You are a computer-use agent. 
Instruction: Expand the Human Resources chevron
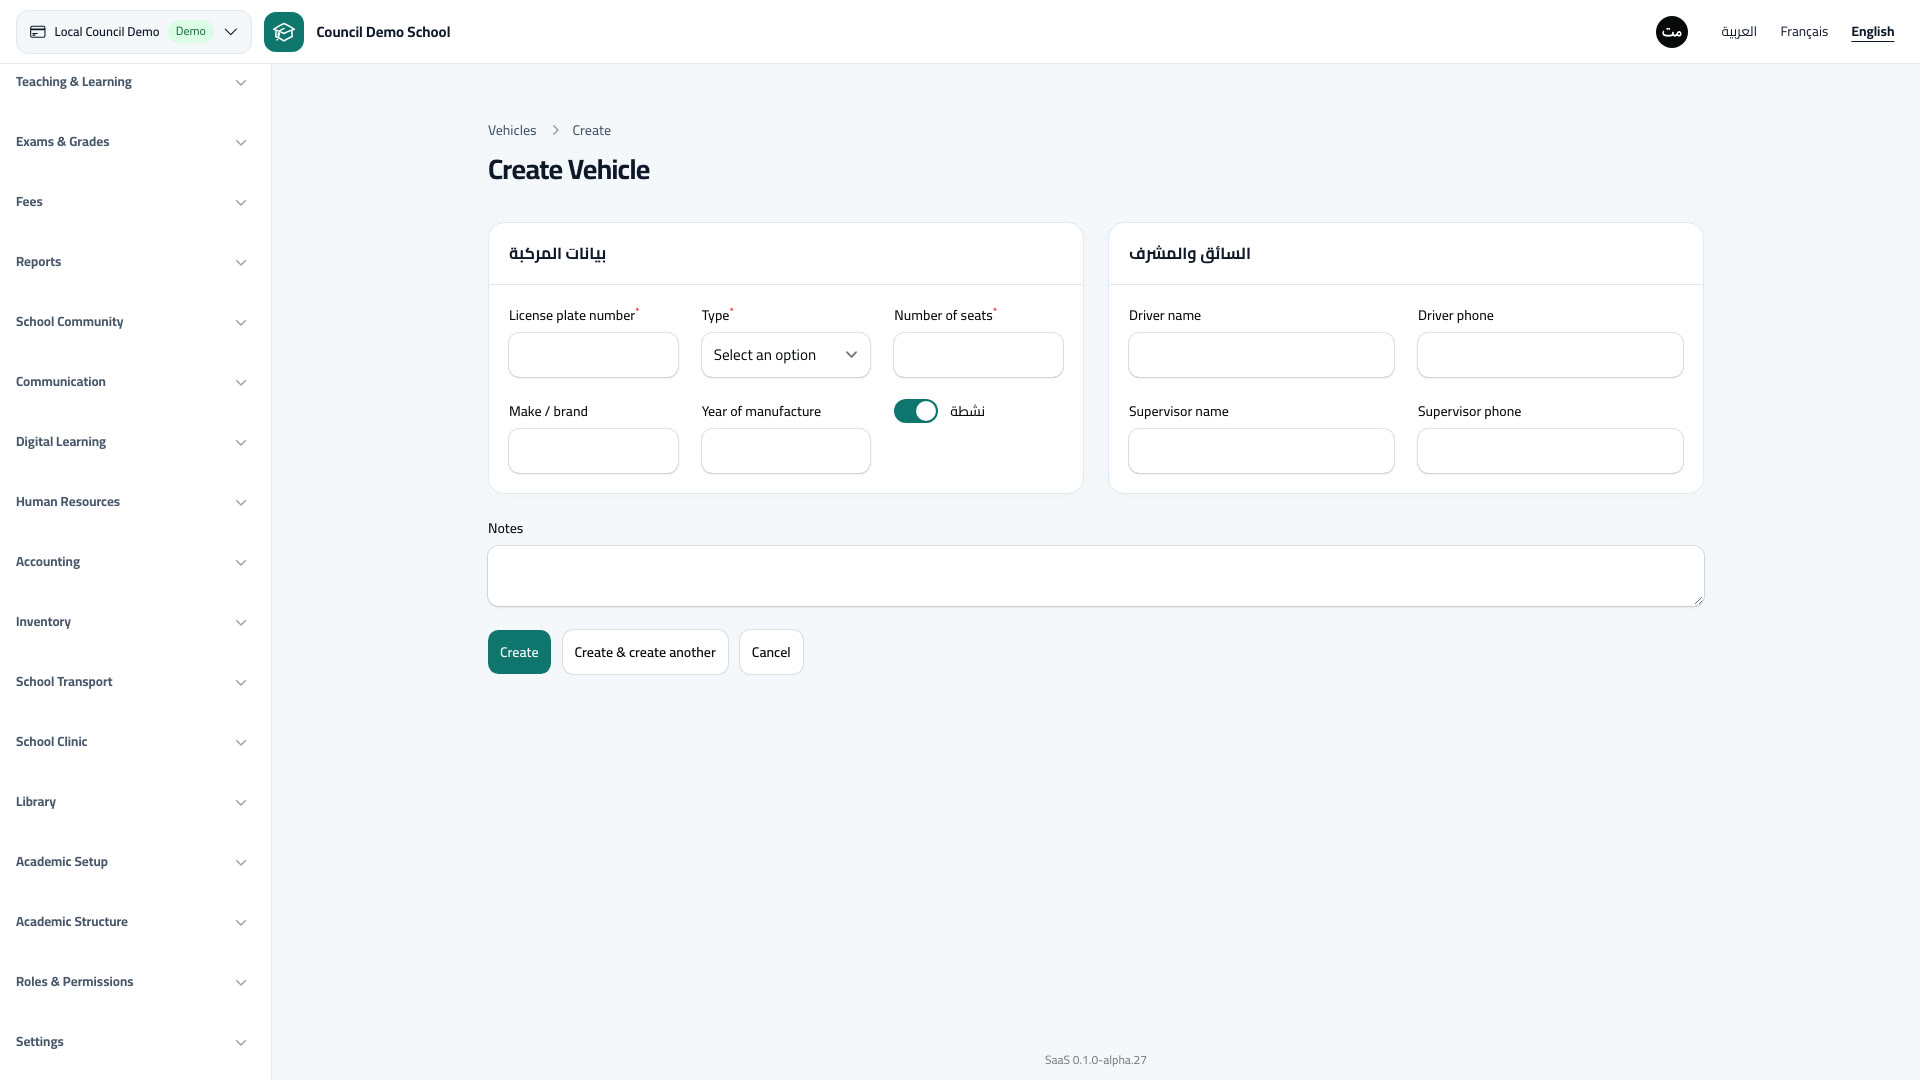241,502
